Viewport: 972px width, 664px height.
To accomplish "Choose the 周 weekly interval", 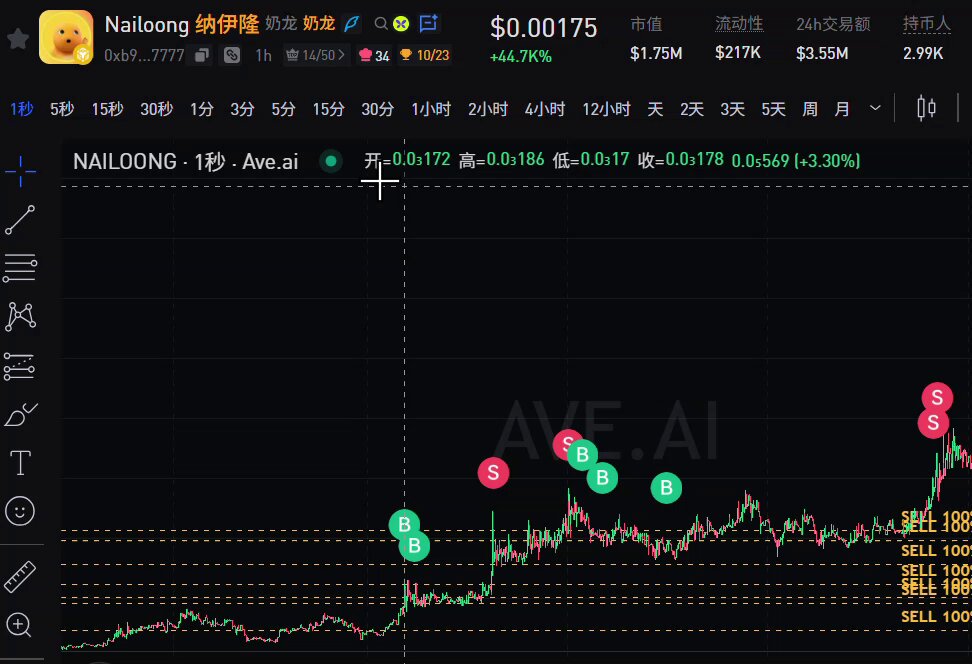I will coord(810,109).
